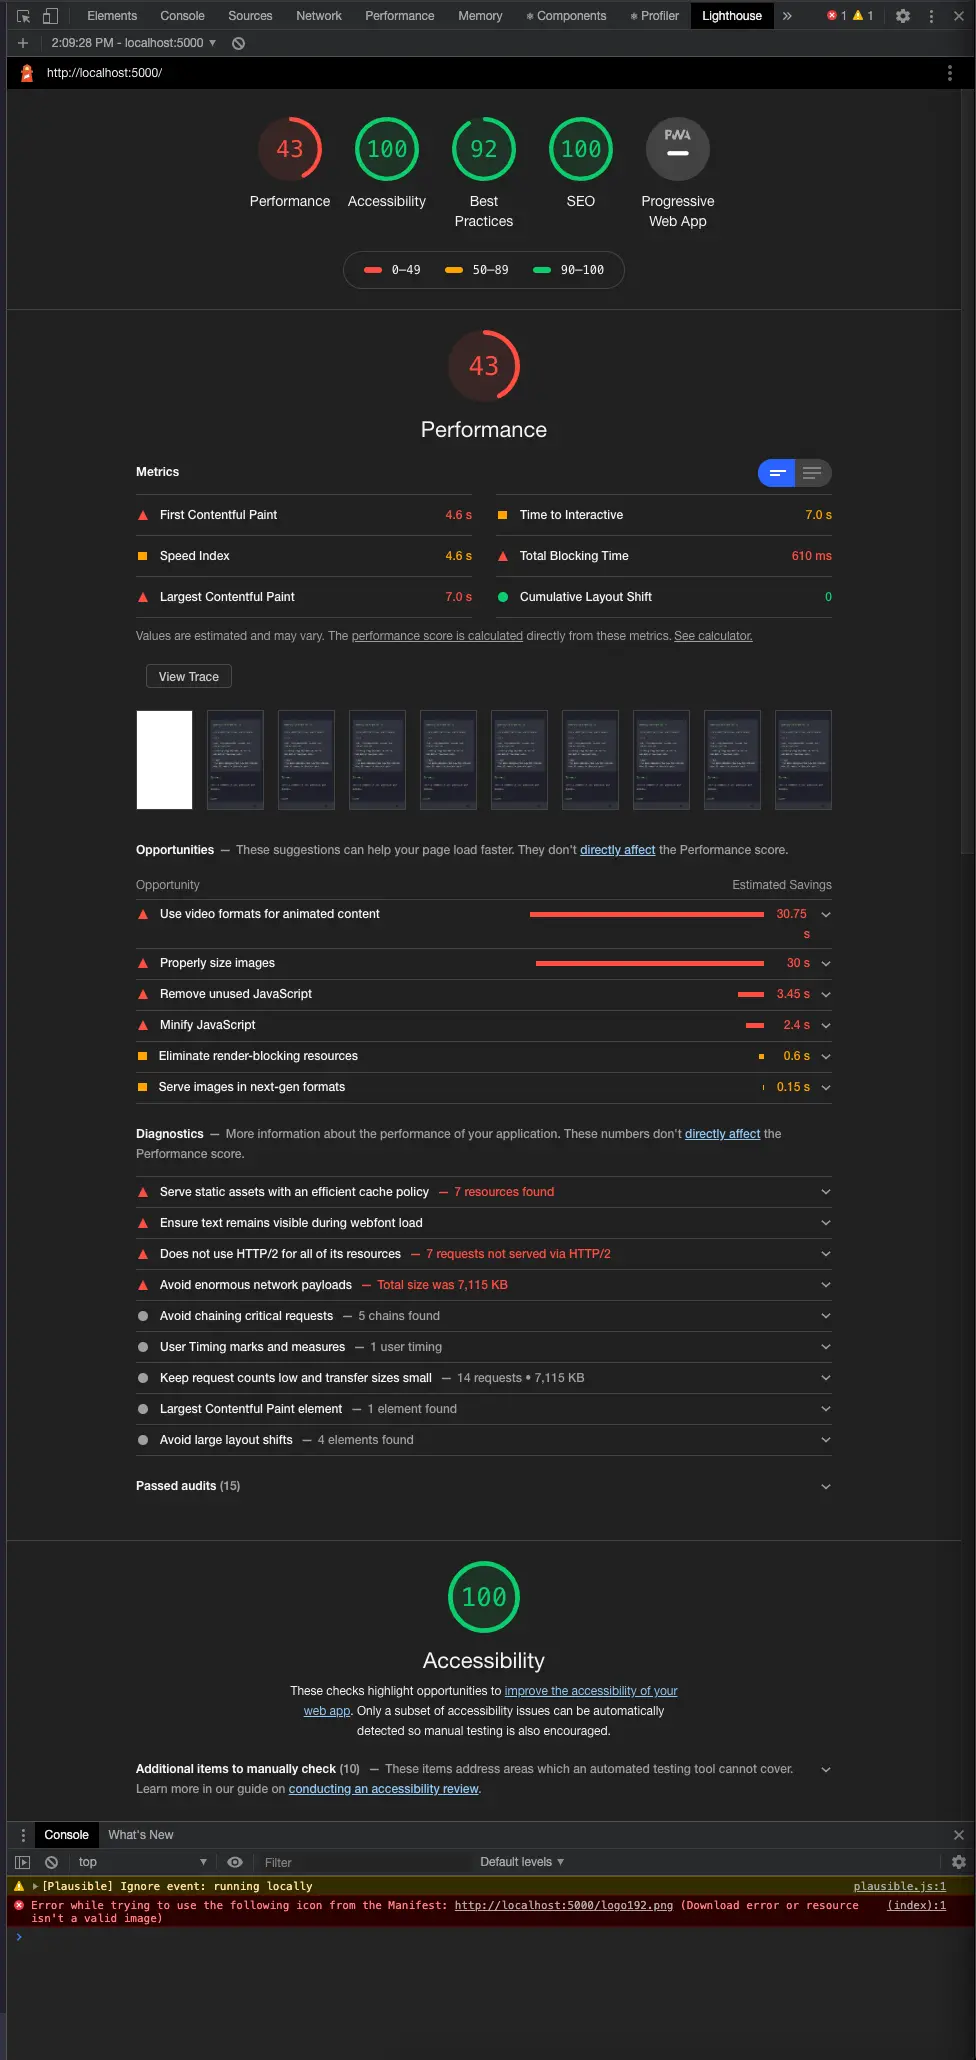976x2060 pixels.
Task: Click the clear console icon
Action: click(51, 1862)
